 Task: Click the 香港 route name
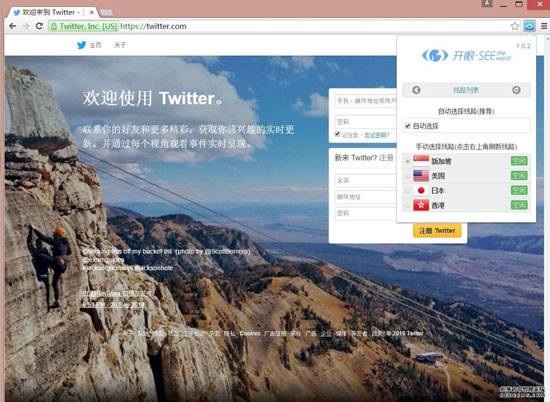tap(438, 206)
